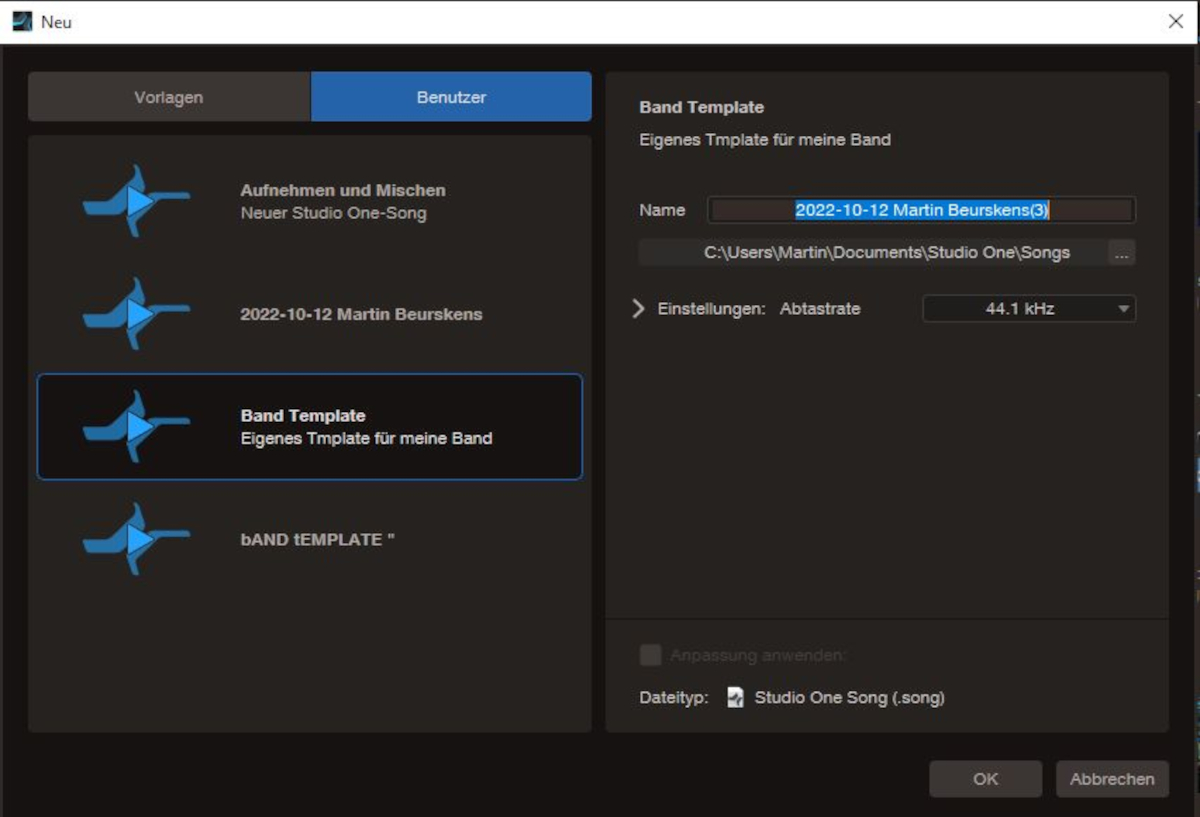The image size is (1200, 817).
Task: Click the 'Neuer Studio One-Song' subtitle
Action: tap(333, 213)
